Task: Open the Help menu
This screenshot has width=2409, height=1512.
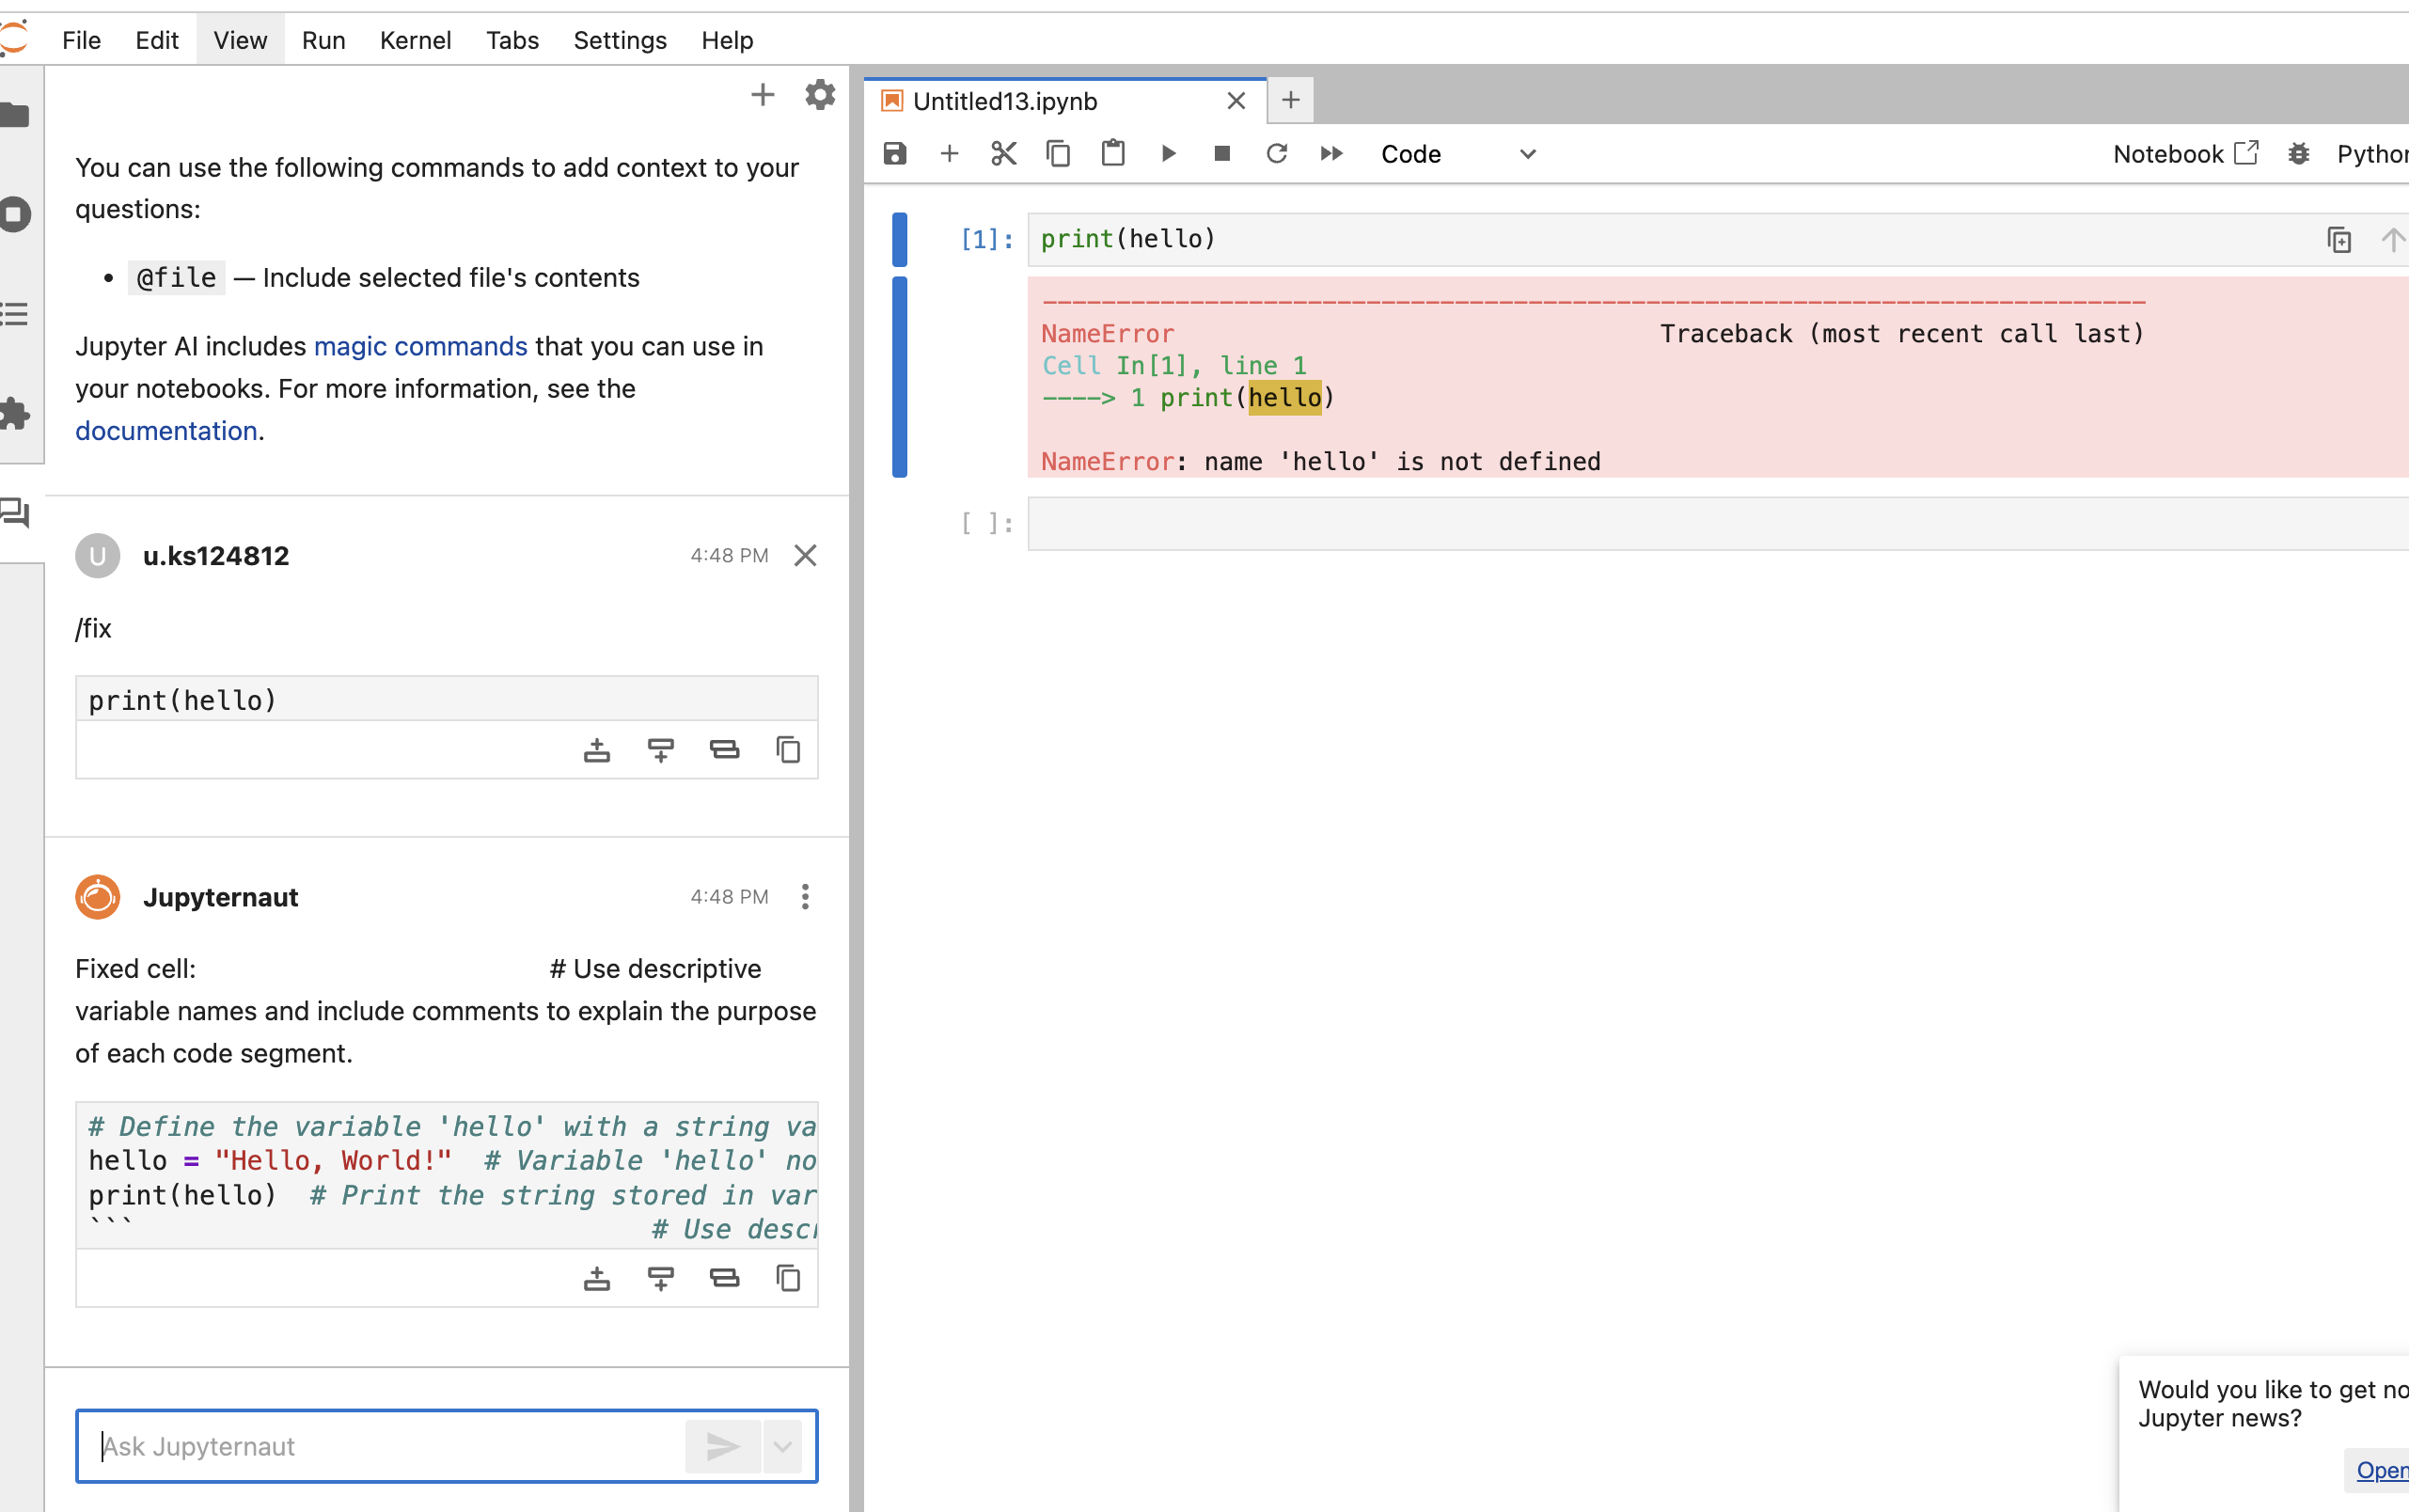Action: tap(727, 40)
